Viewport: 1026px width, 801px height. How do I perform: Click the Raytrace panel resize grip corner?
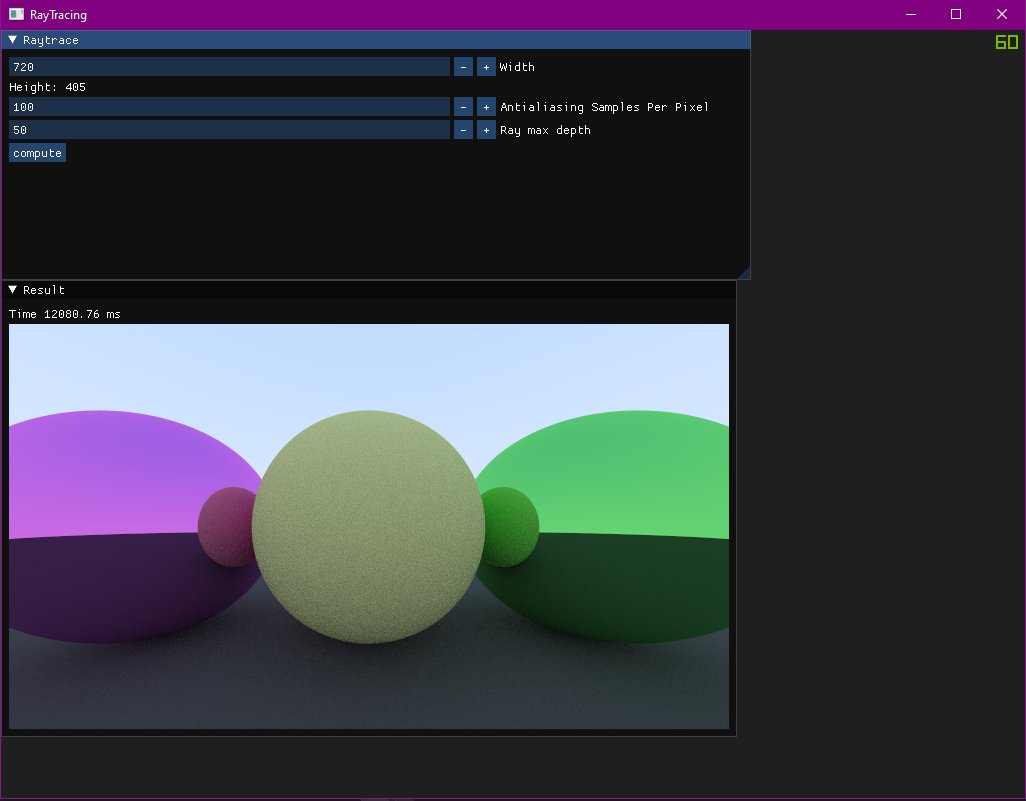(744, 273)
